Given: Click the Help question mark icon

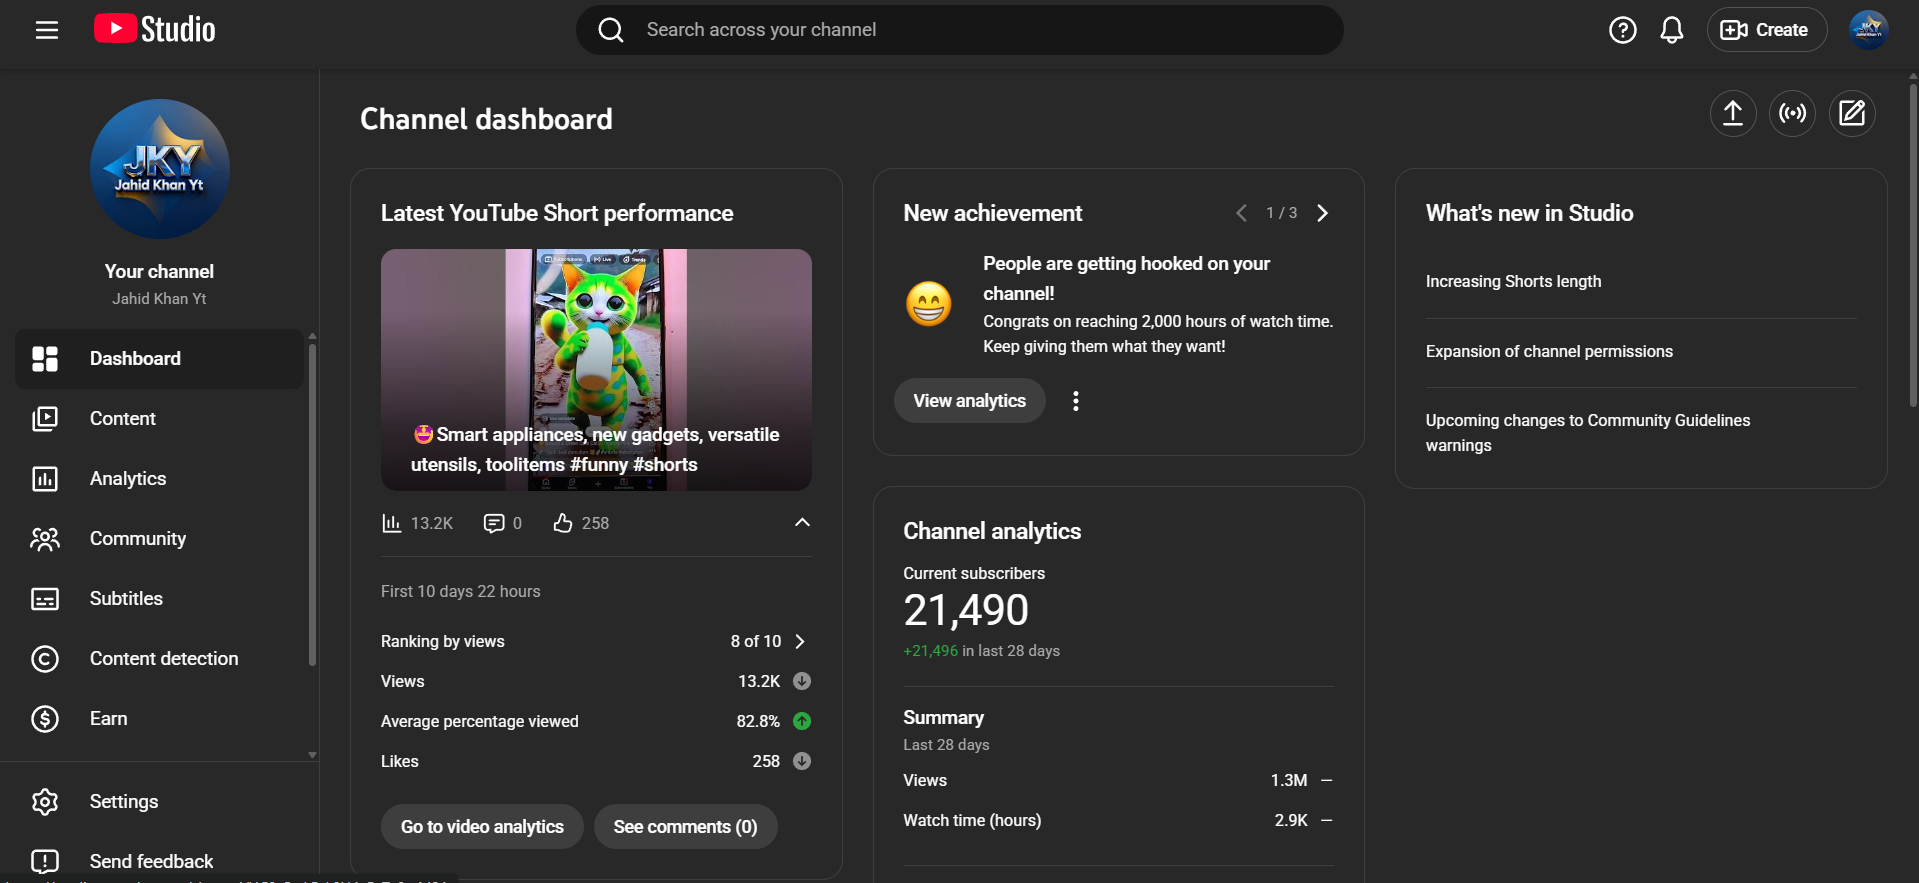Looking at the screenshot, I should click(1622, 30).
